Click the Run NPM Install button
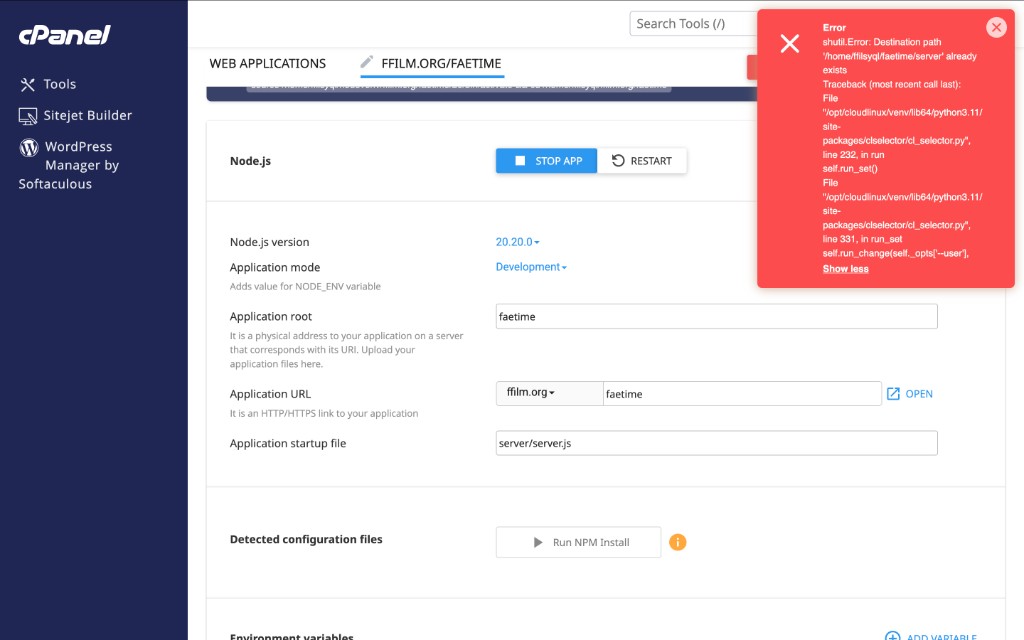 pyautogui.click(x=578, y=542)
